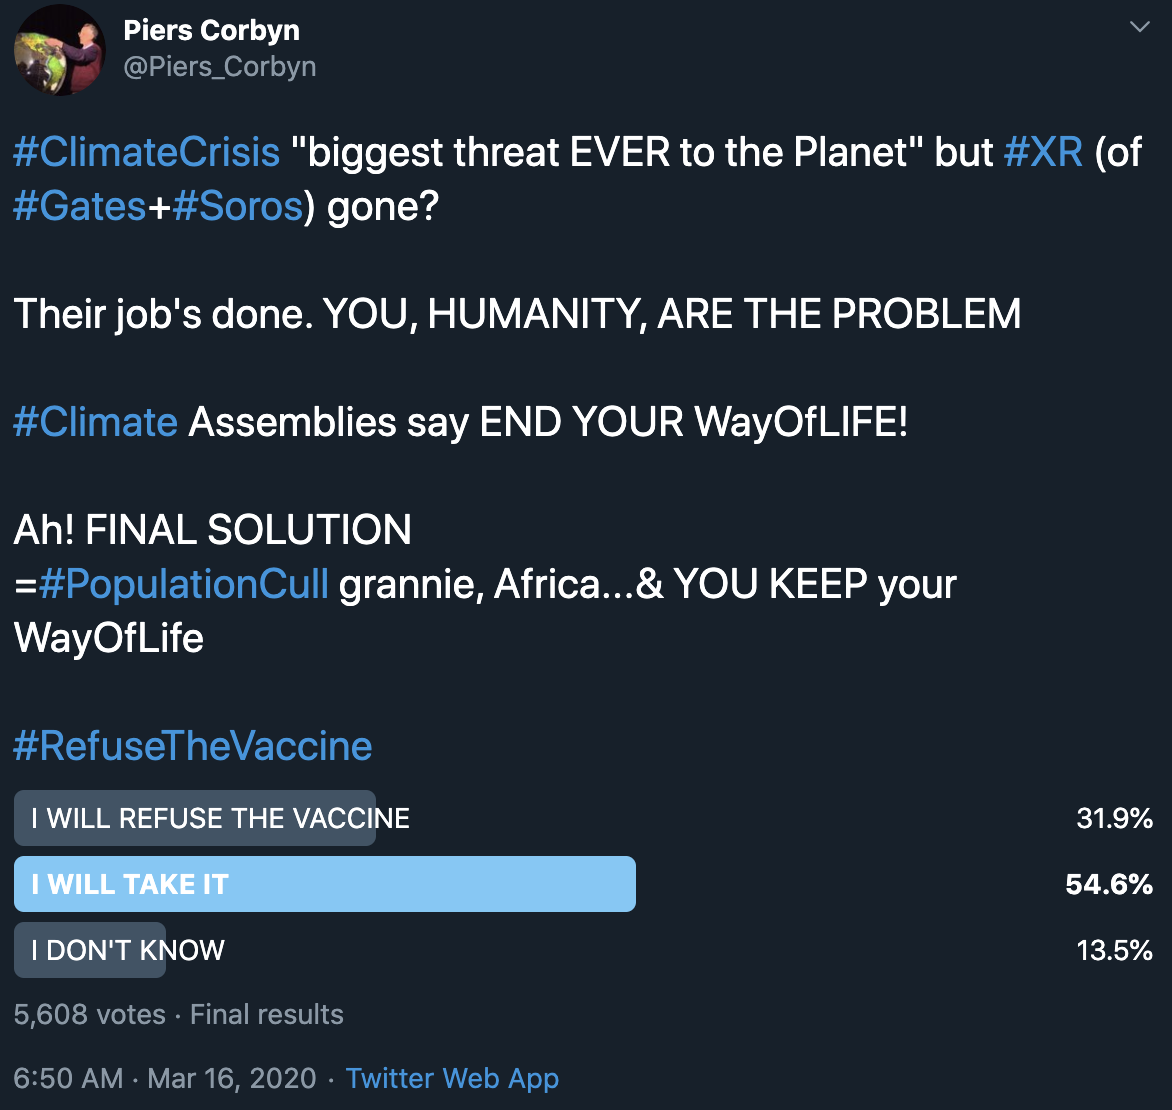
Task: Click the @Piers_Corbyn handle
Action: [x=220, y=67]
